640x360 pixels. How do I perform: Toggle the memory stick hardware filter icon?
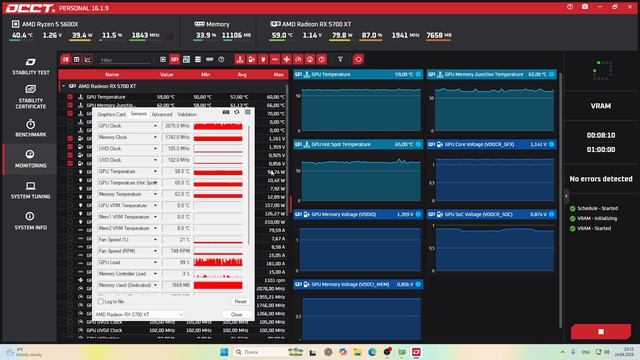pos(209,60)
